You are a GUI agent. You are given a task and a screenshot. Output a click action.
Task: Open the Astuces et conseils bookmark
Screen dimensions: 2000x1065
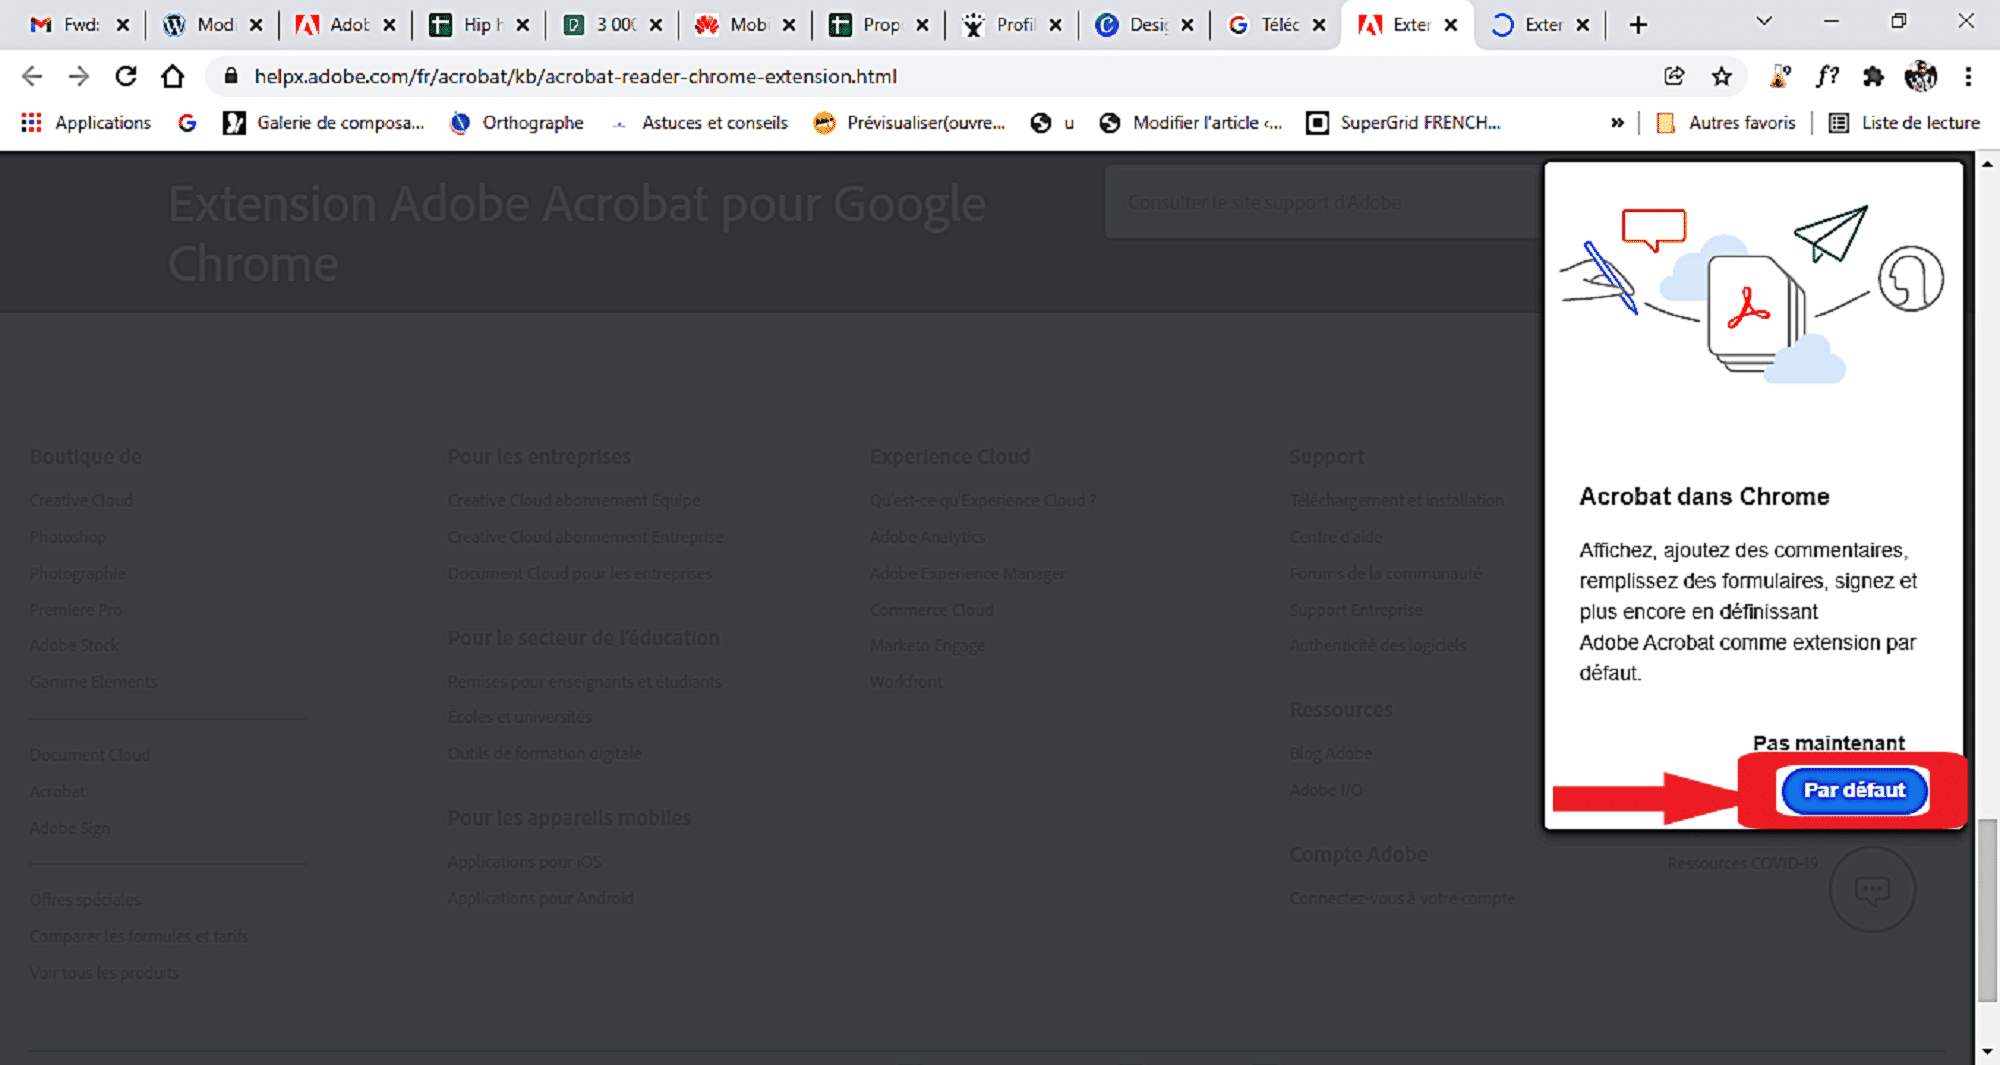(699, 122)
